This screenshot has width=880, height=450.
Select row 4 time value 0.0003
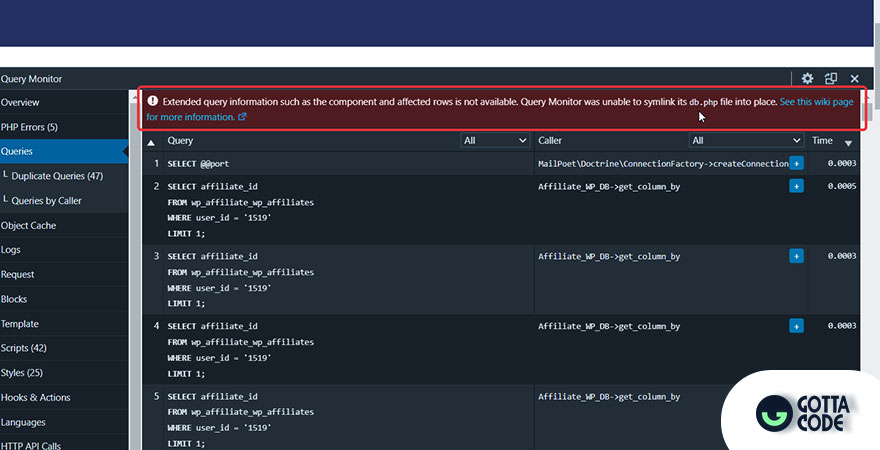coord(842,325)
